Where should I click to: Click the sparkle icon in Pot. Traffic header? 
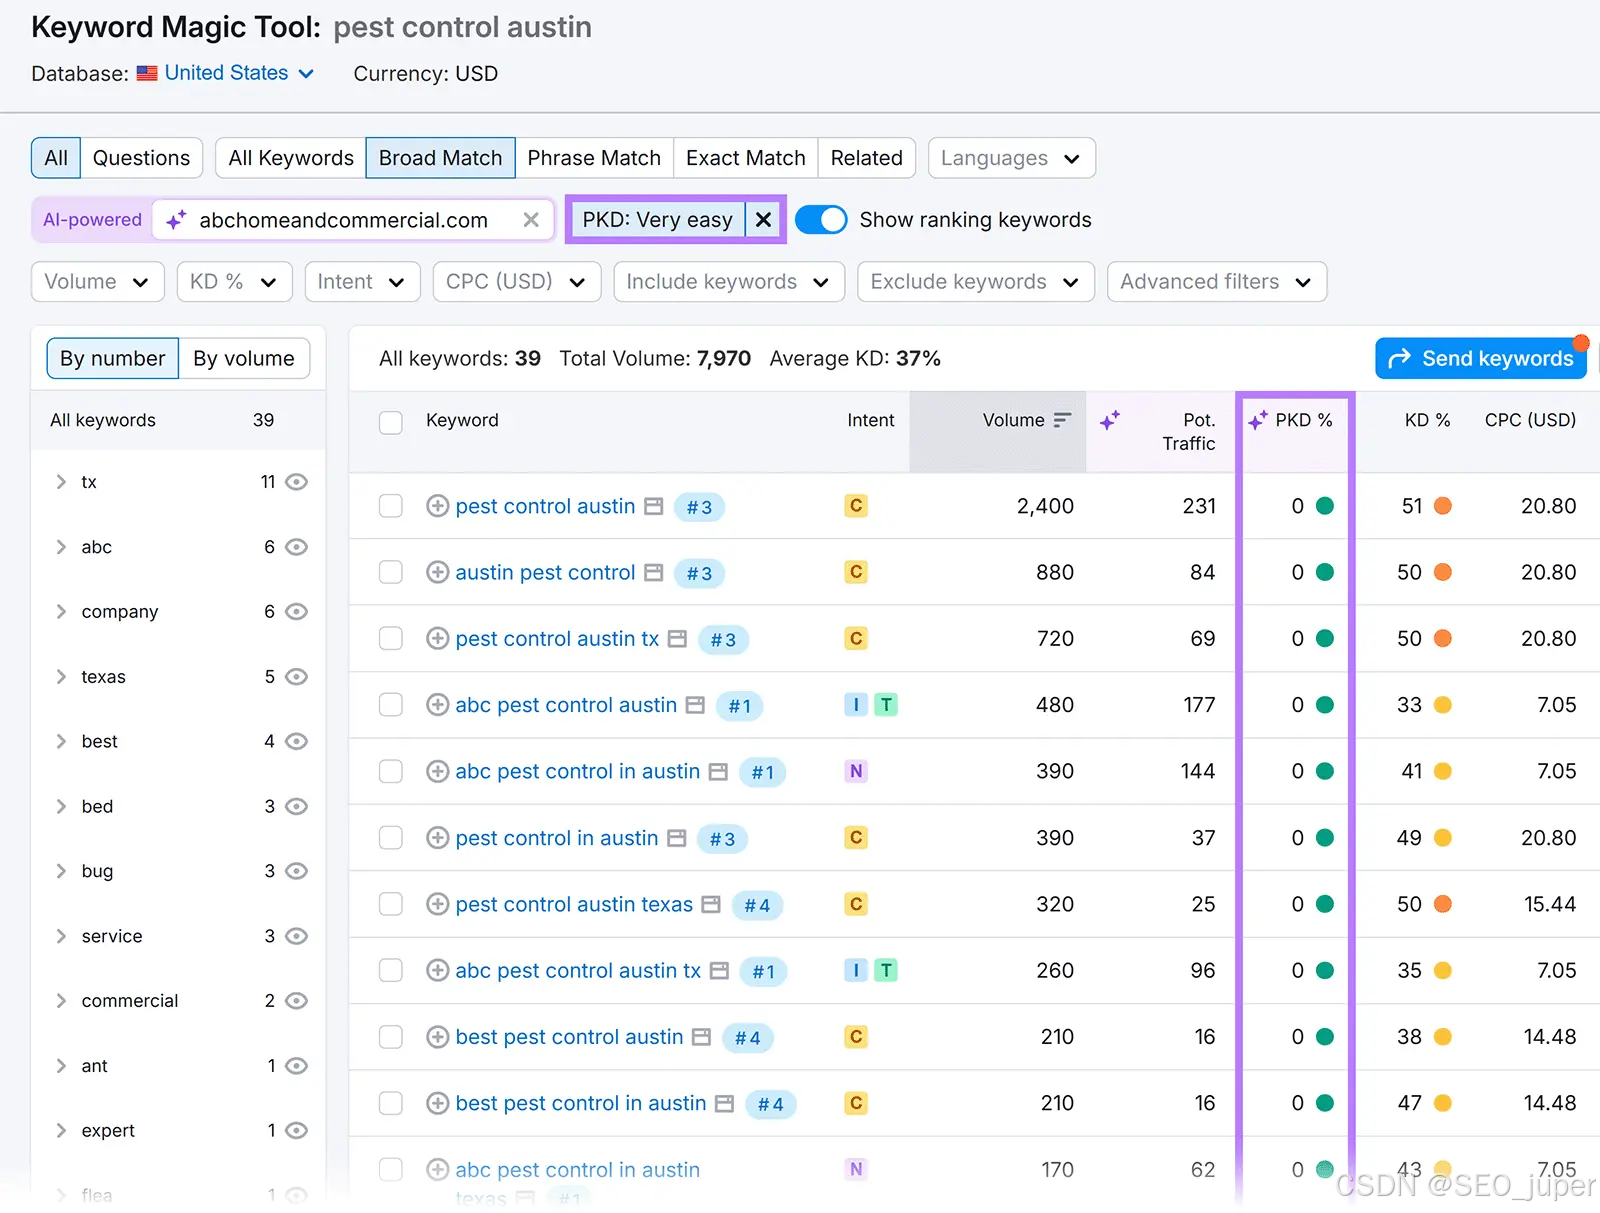pos(1109,421)
